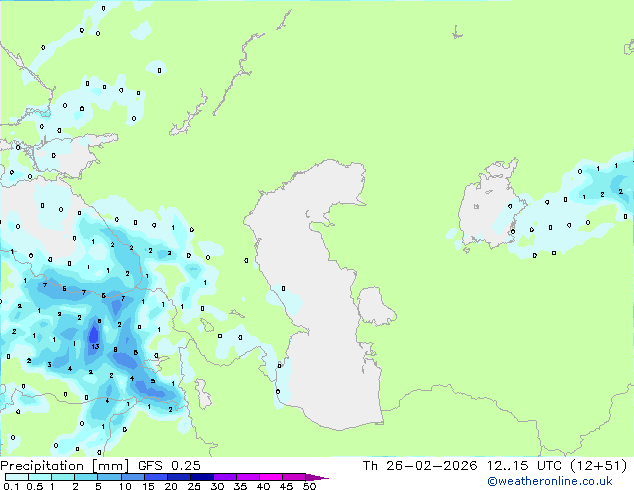Image resolution: width=634 pixels, height=490 pixels.
Task: Click the "12..15 UTC" time text
Action: (x=524, y=466)
